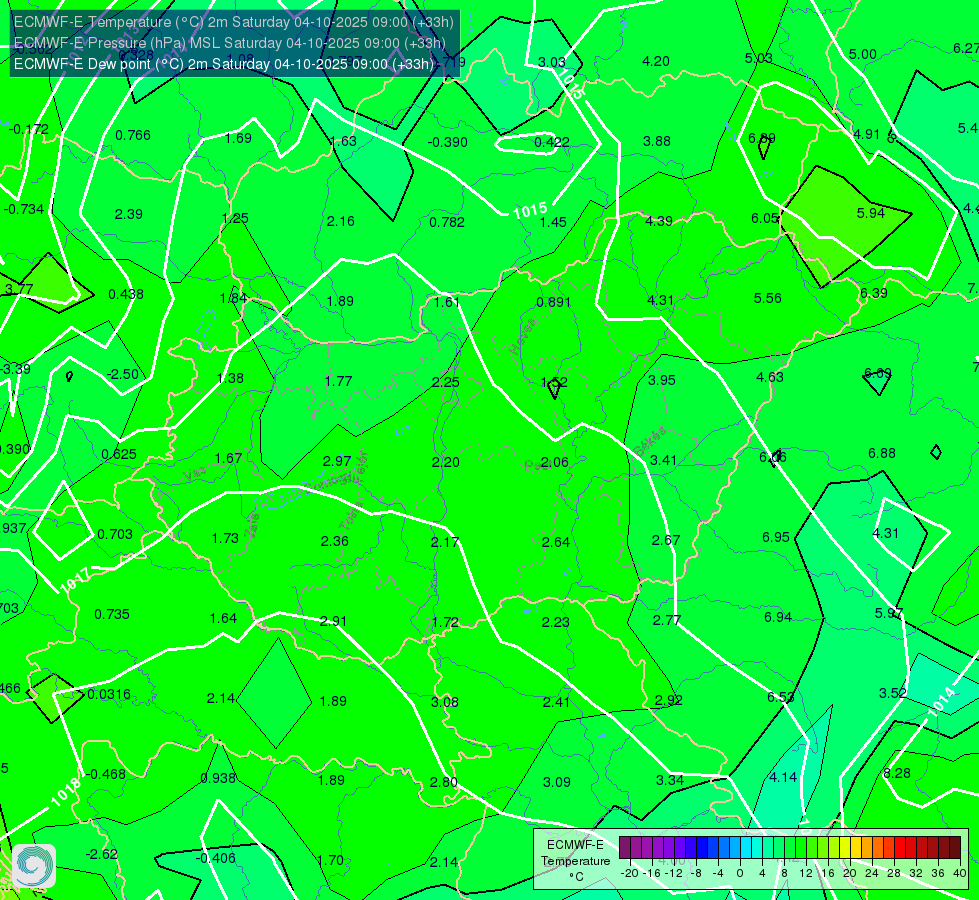Click the 1018 isobar label

(x=66, y=792)
